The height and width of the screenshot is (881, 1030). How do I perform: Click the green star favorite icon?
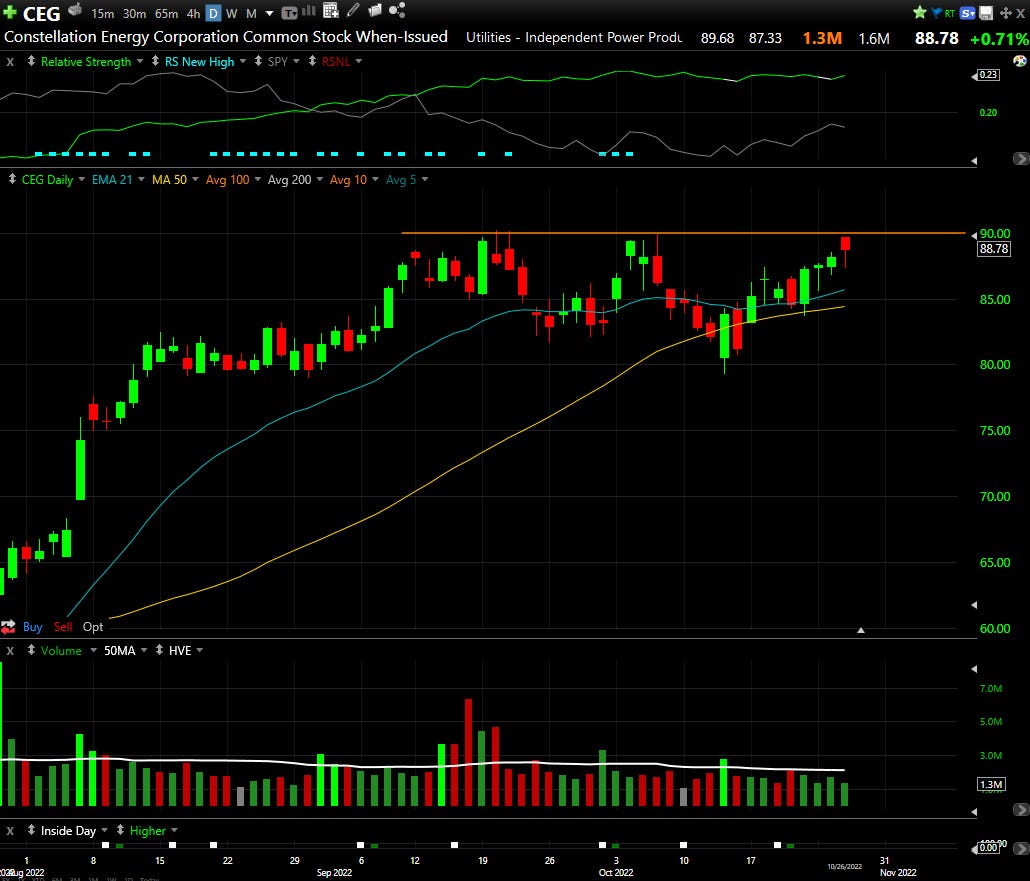click(x=920, y=12)
